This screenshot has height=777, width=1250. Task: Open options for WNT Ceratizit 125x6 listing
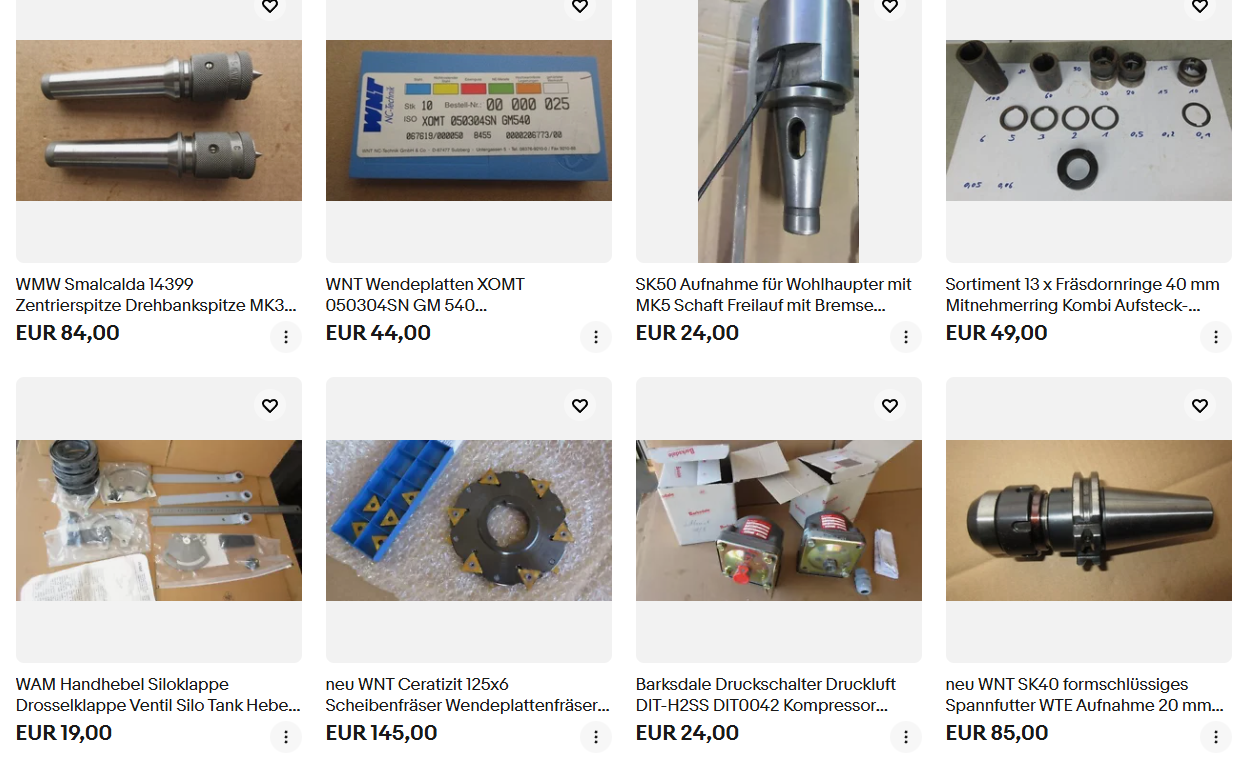click(x=596, y=737)
